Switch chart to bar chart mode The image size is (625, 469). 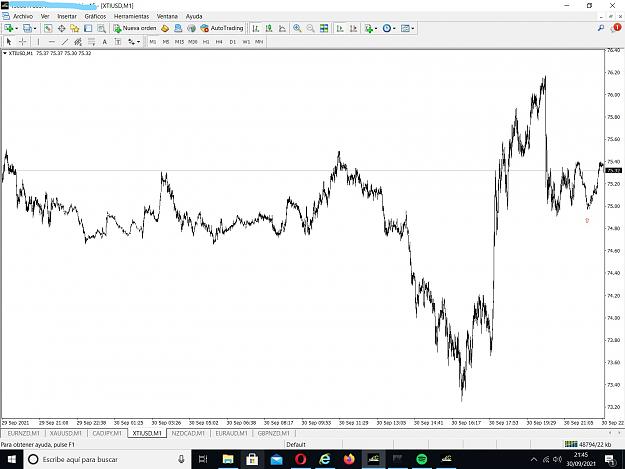[x=256, y=28]
